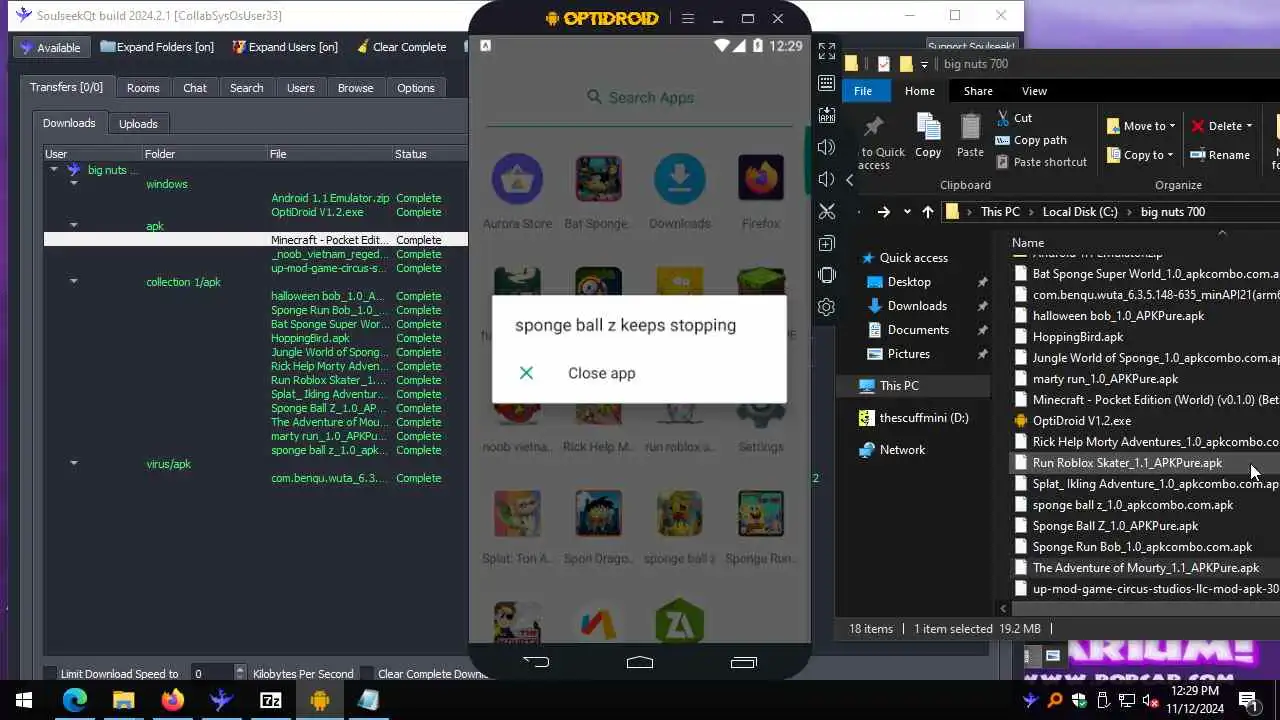Image resolution: width=1280 pixels, height=720 pixels.
Task: Select OptiDroid V1.2.exe download row
Action: coord(256,212)
